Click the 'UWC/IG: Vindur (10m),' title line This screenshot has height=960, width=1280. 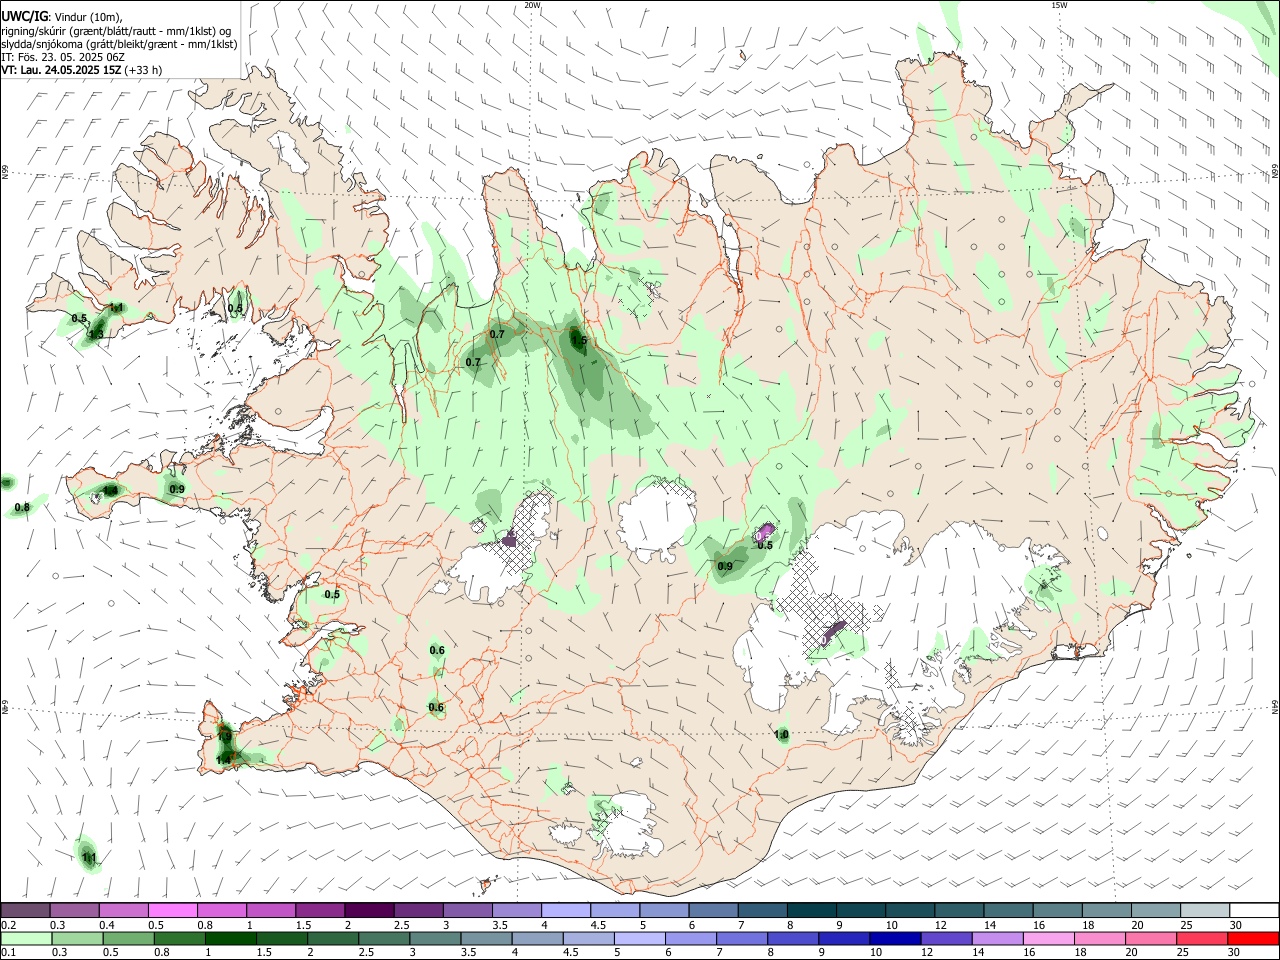pos(62,17)
